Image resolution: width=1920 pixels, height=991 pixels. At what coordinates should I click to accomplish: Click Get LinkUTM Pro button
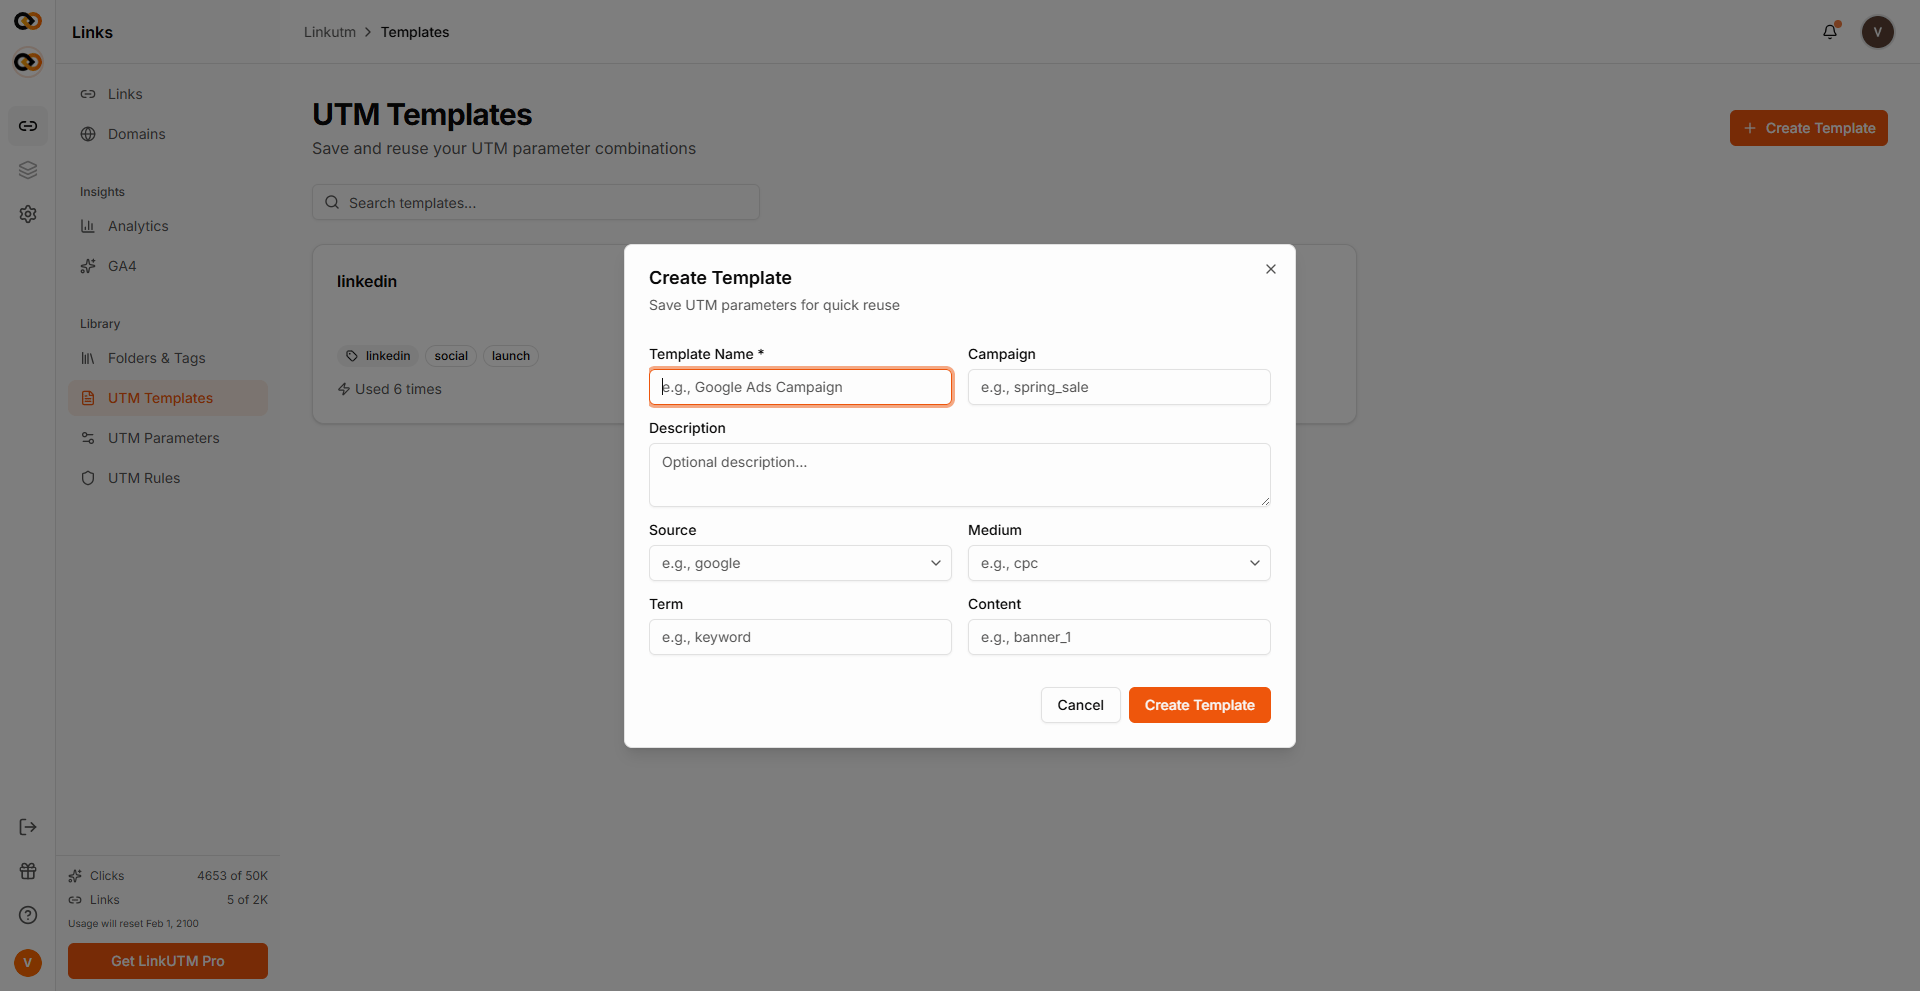click(x=168, y=961)
